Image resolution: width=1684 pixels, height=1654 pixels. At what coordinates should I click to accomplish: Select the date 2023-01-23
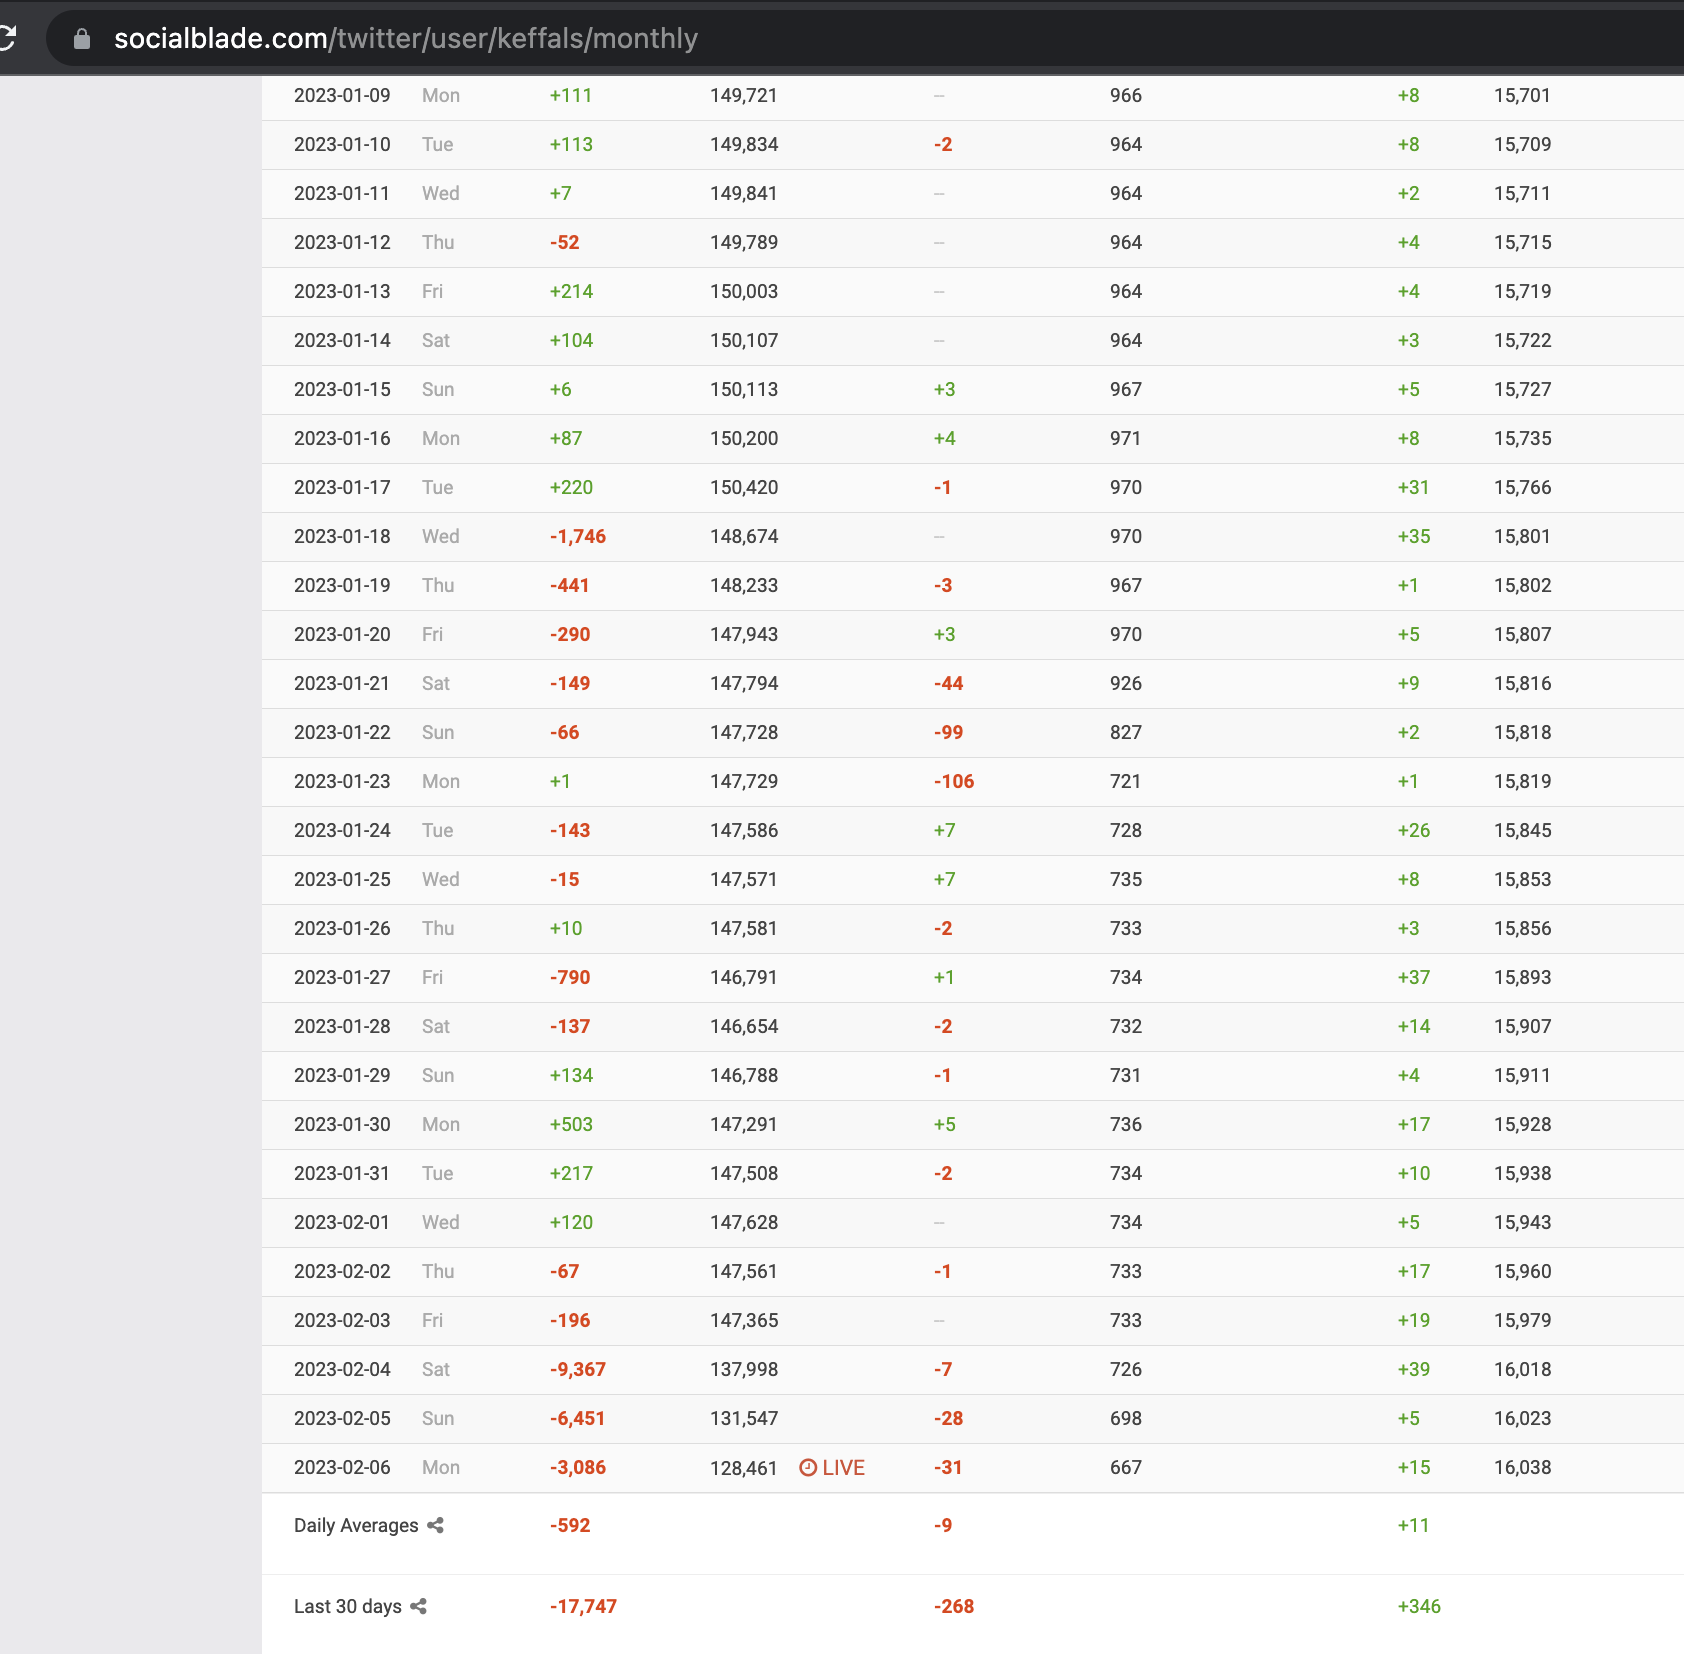342,781
